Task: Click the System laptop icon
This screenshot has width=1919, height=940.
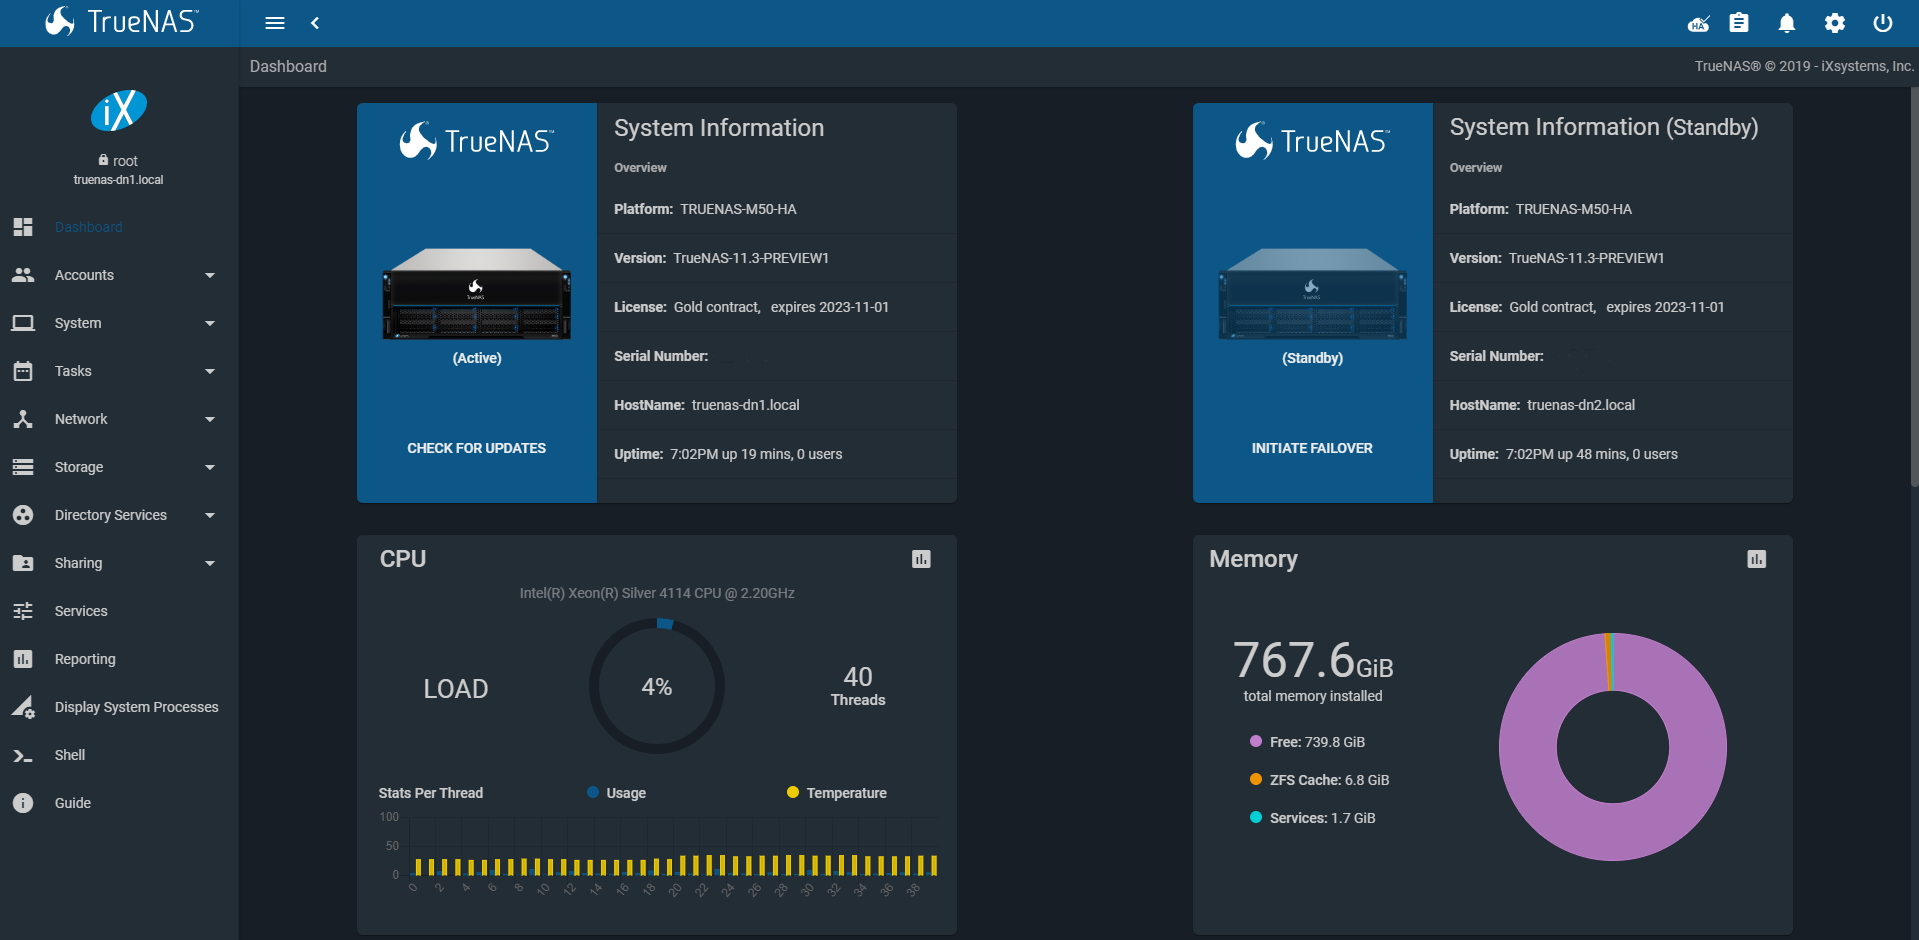Action: pyautogui.click(x=23, y=323)
